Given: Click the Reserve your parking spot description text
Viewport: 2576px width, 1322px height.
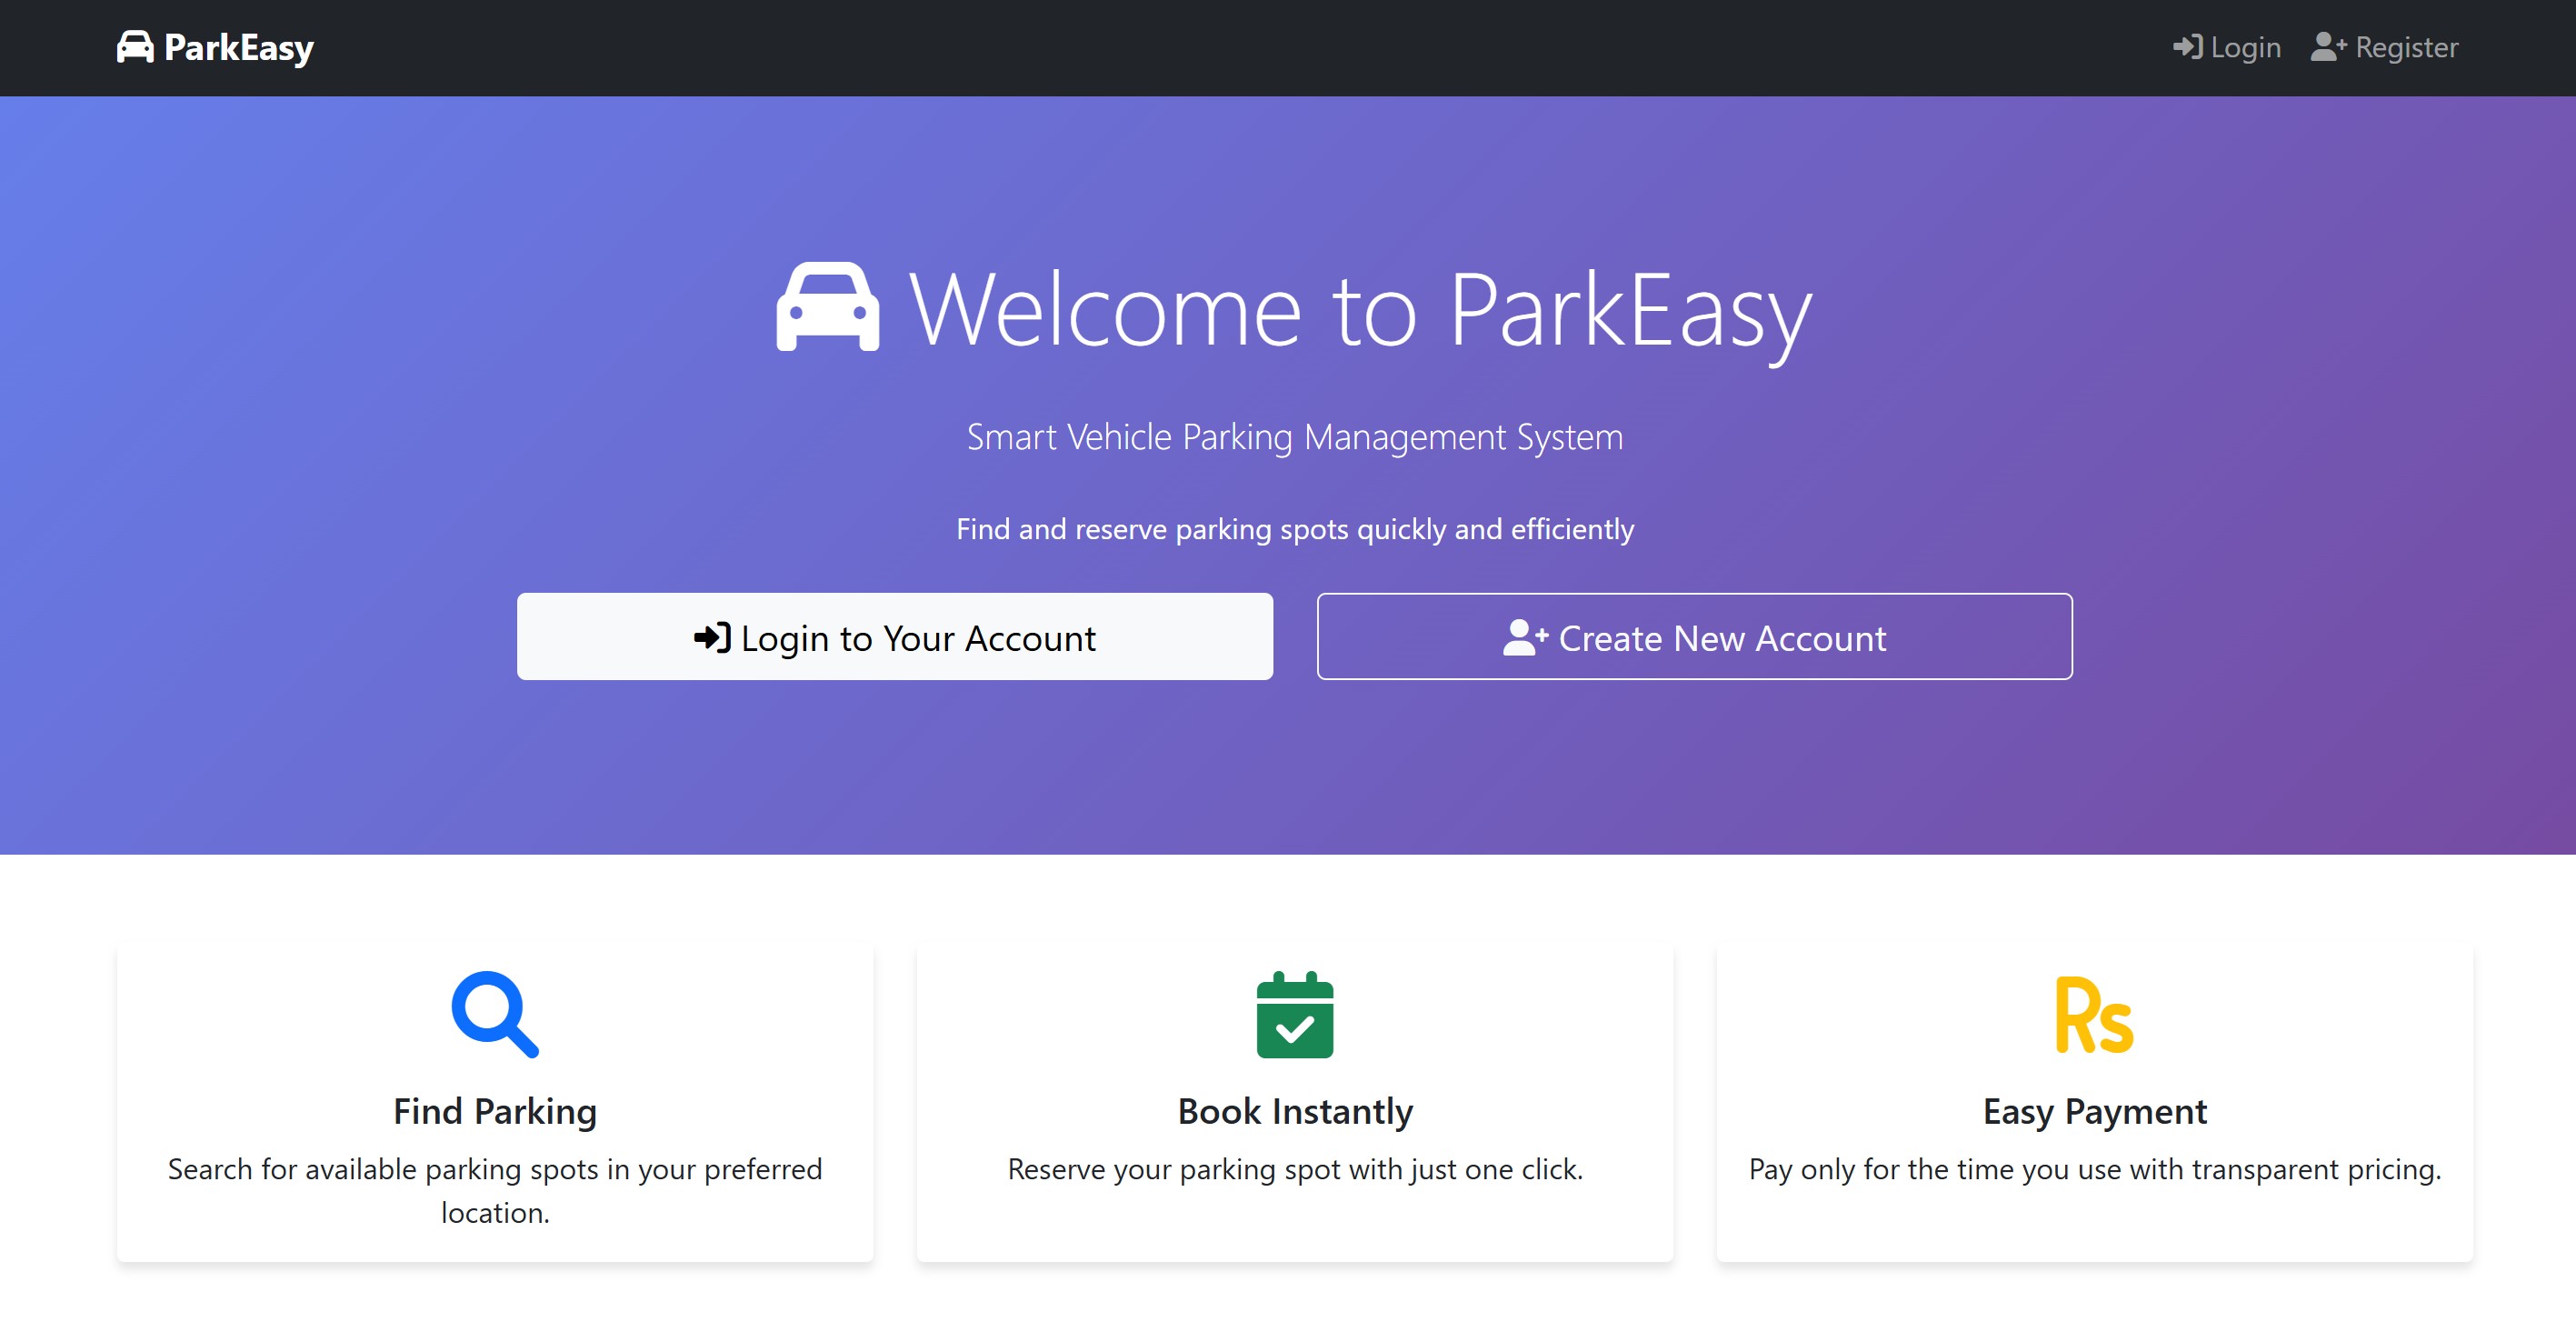Looking at the screenshot, I should [x=1294, y=1169].
